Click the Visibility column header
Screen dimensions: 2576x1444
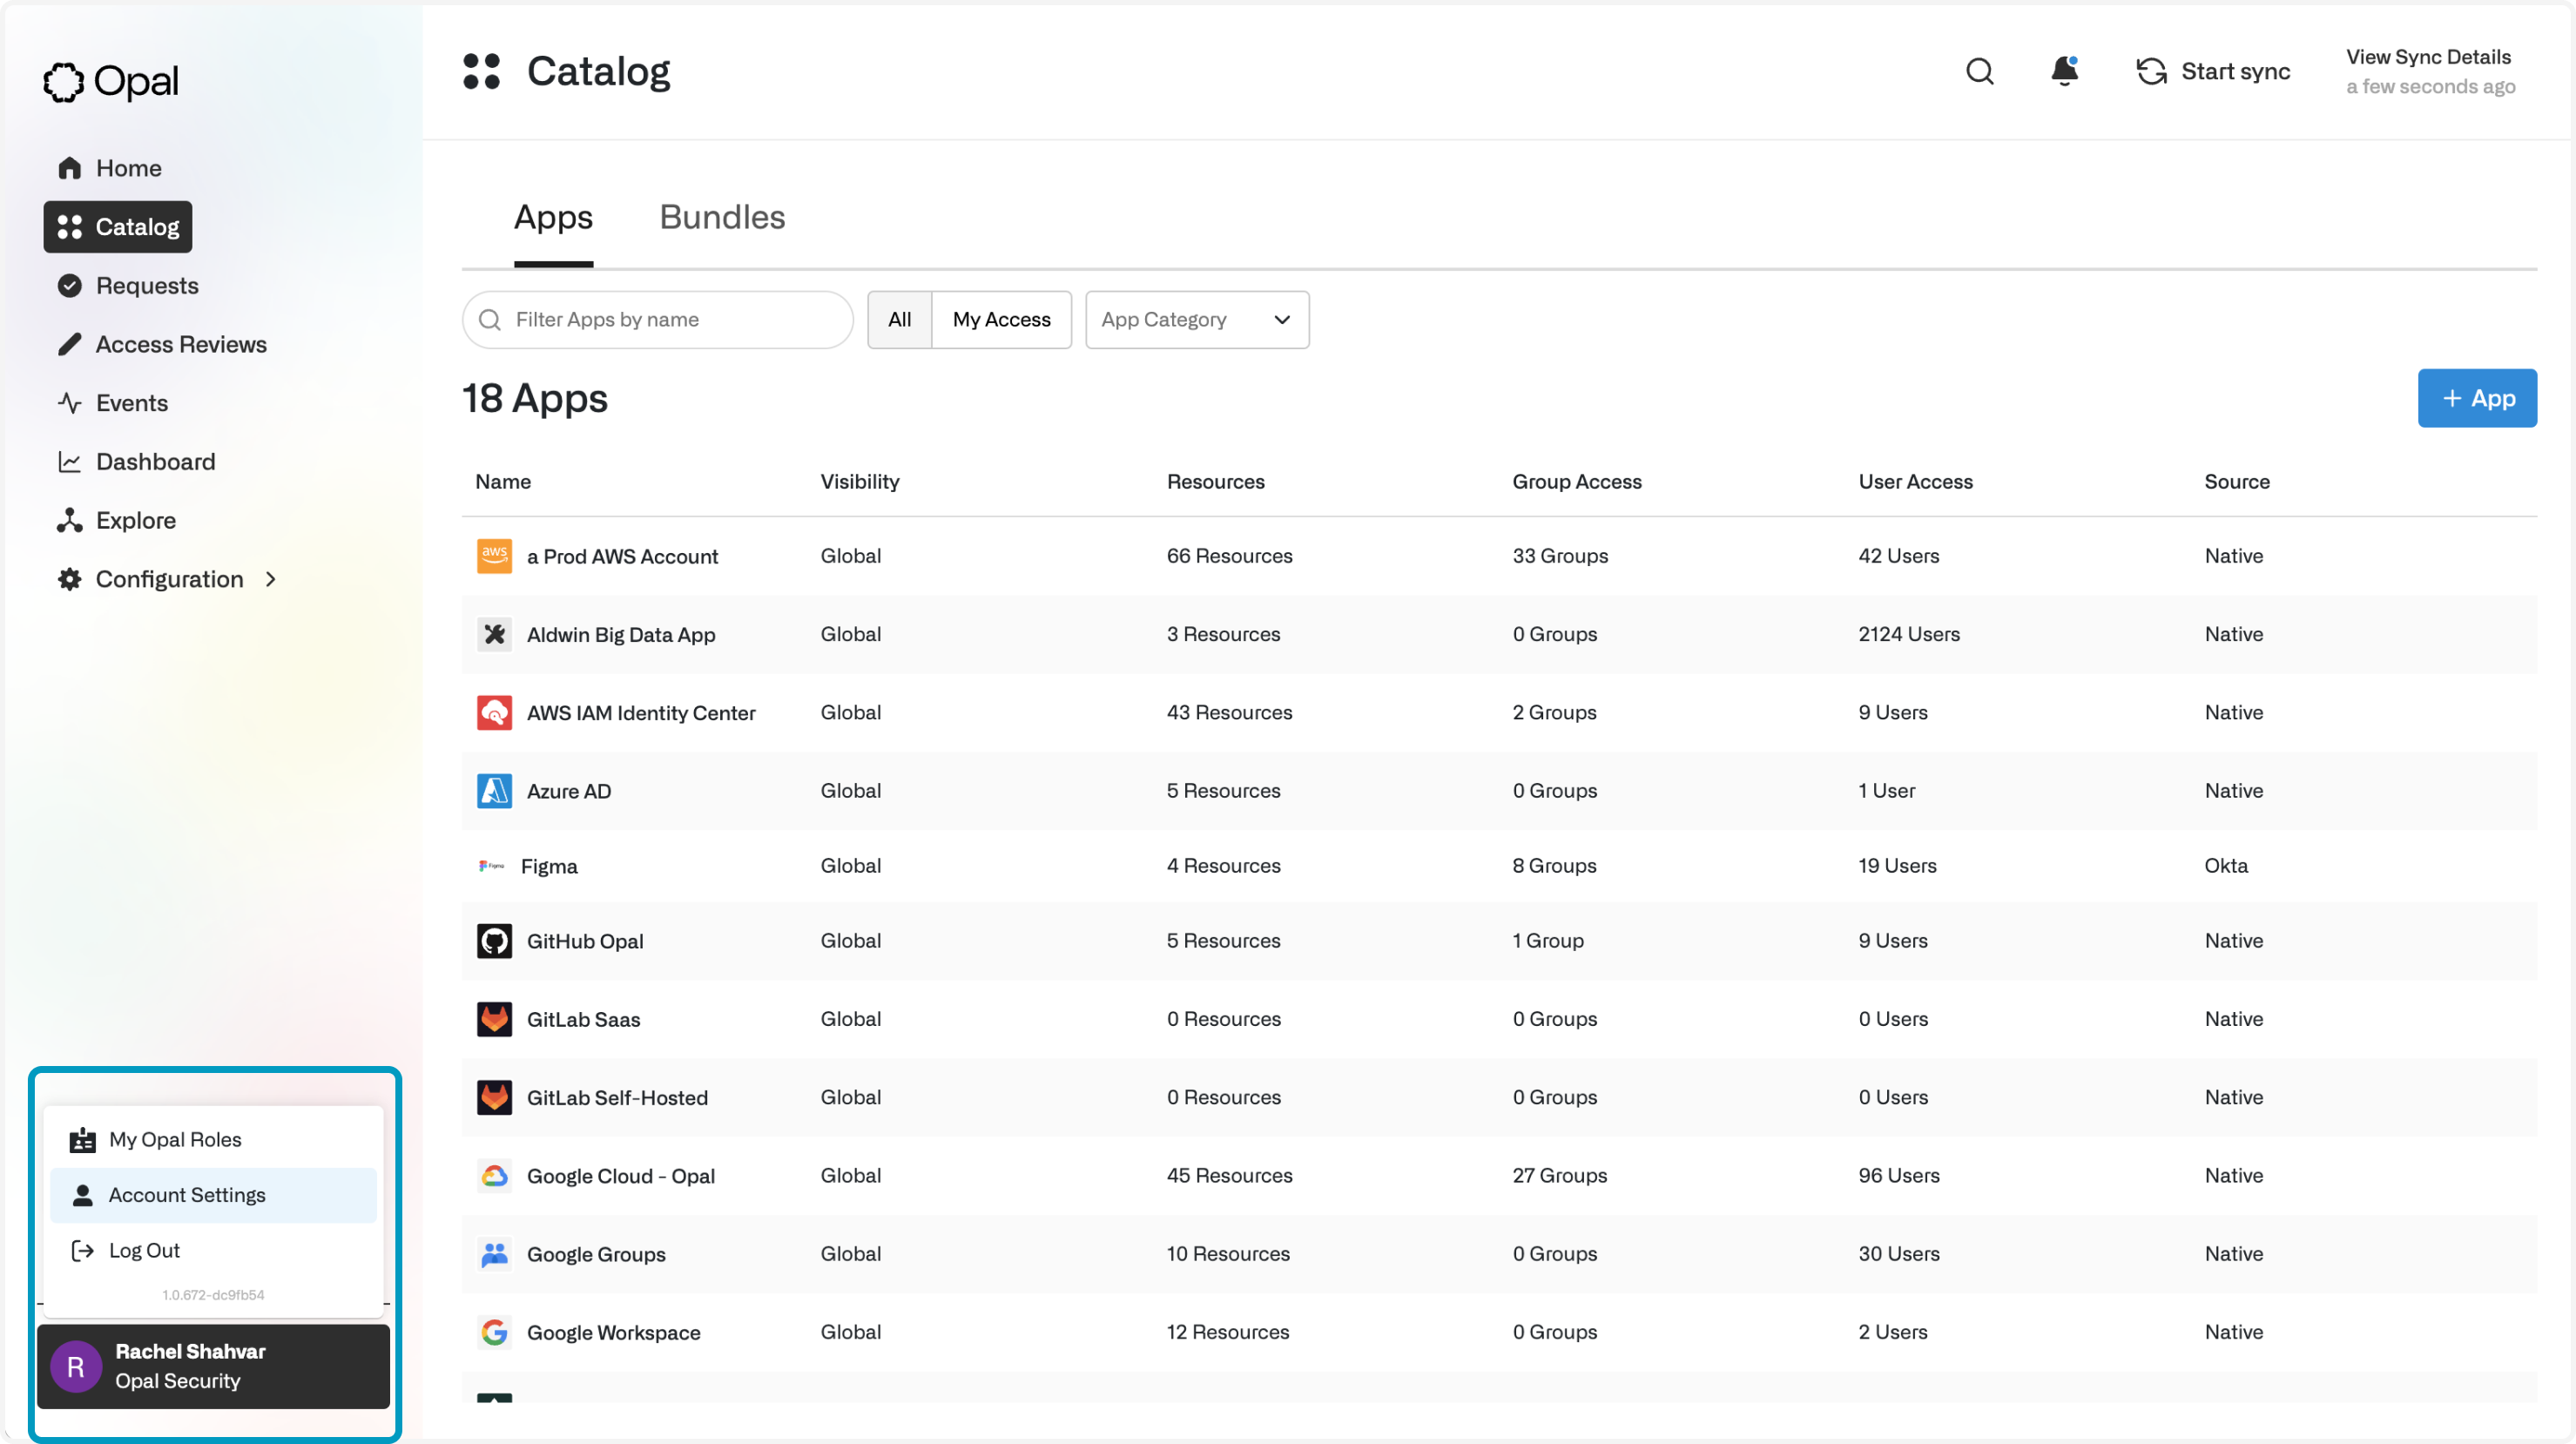pyautogui.click(x=860, y=482)
